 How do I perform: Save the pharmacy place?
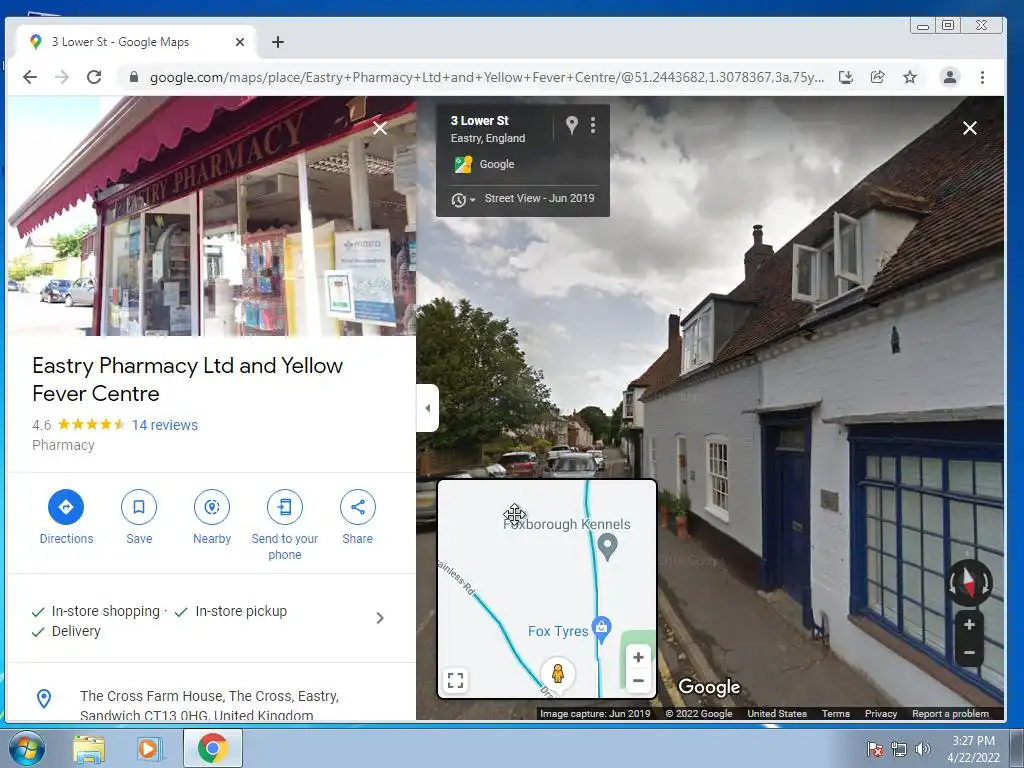[x=139, y=507]
